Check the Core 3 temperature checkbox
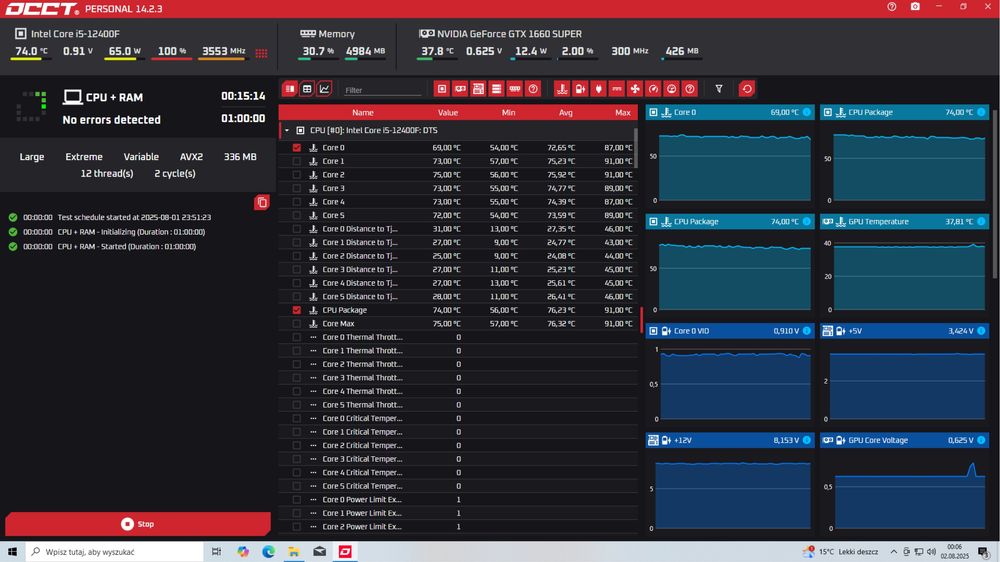 point(297,188)
